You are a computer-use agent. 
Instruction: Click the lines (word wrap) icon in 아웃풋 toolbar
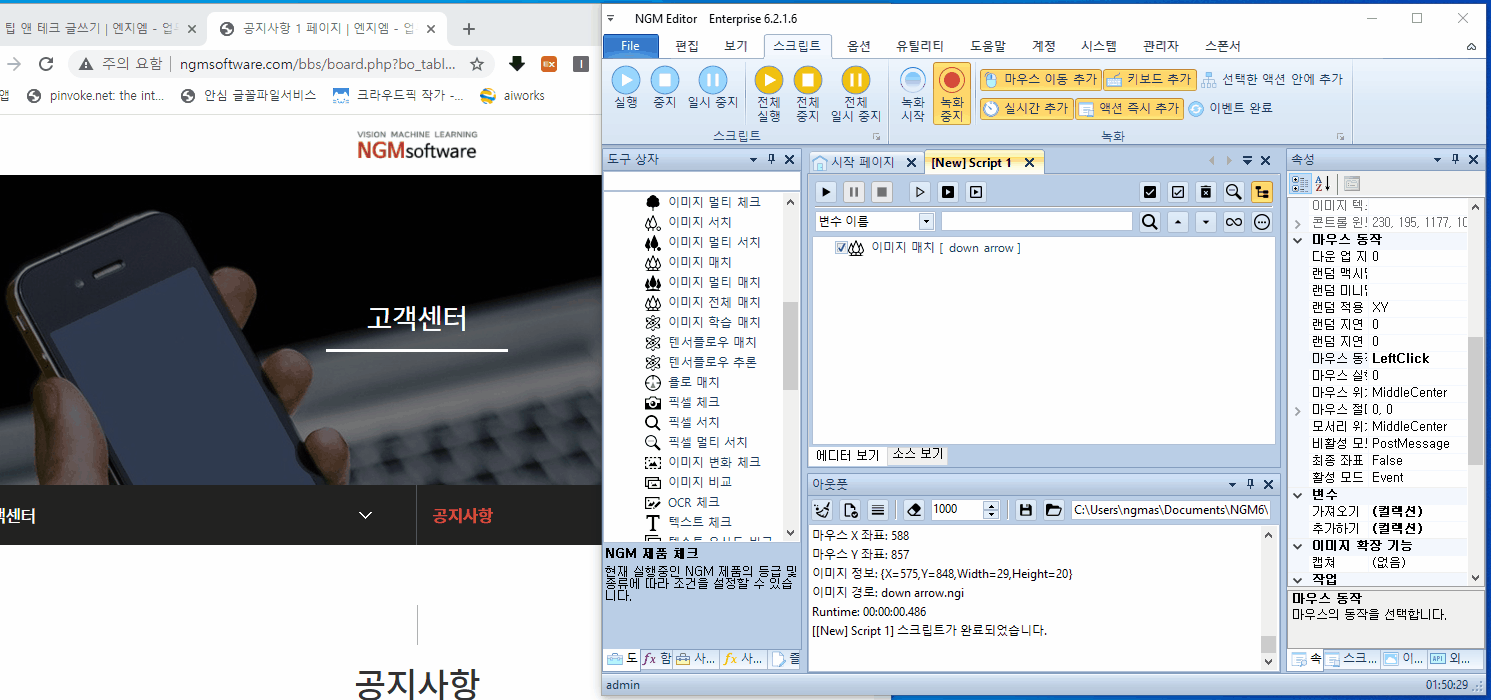878,510
